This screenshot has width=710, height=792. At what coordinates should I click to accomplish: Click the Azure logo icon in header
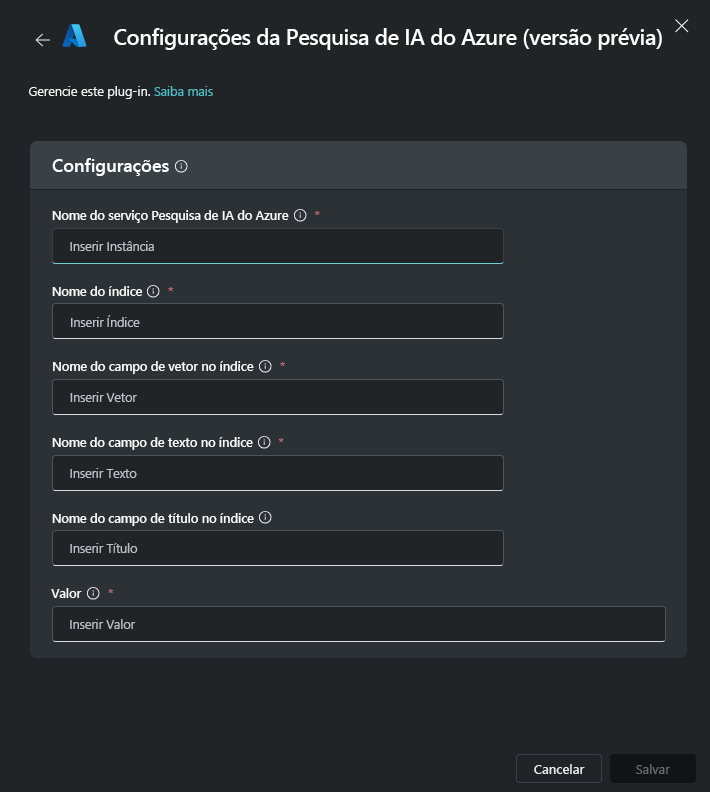[75, 36]
